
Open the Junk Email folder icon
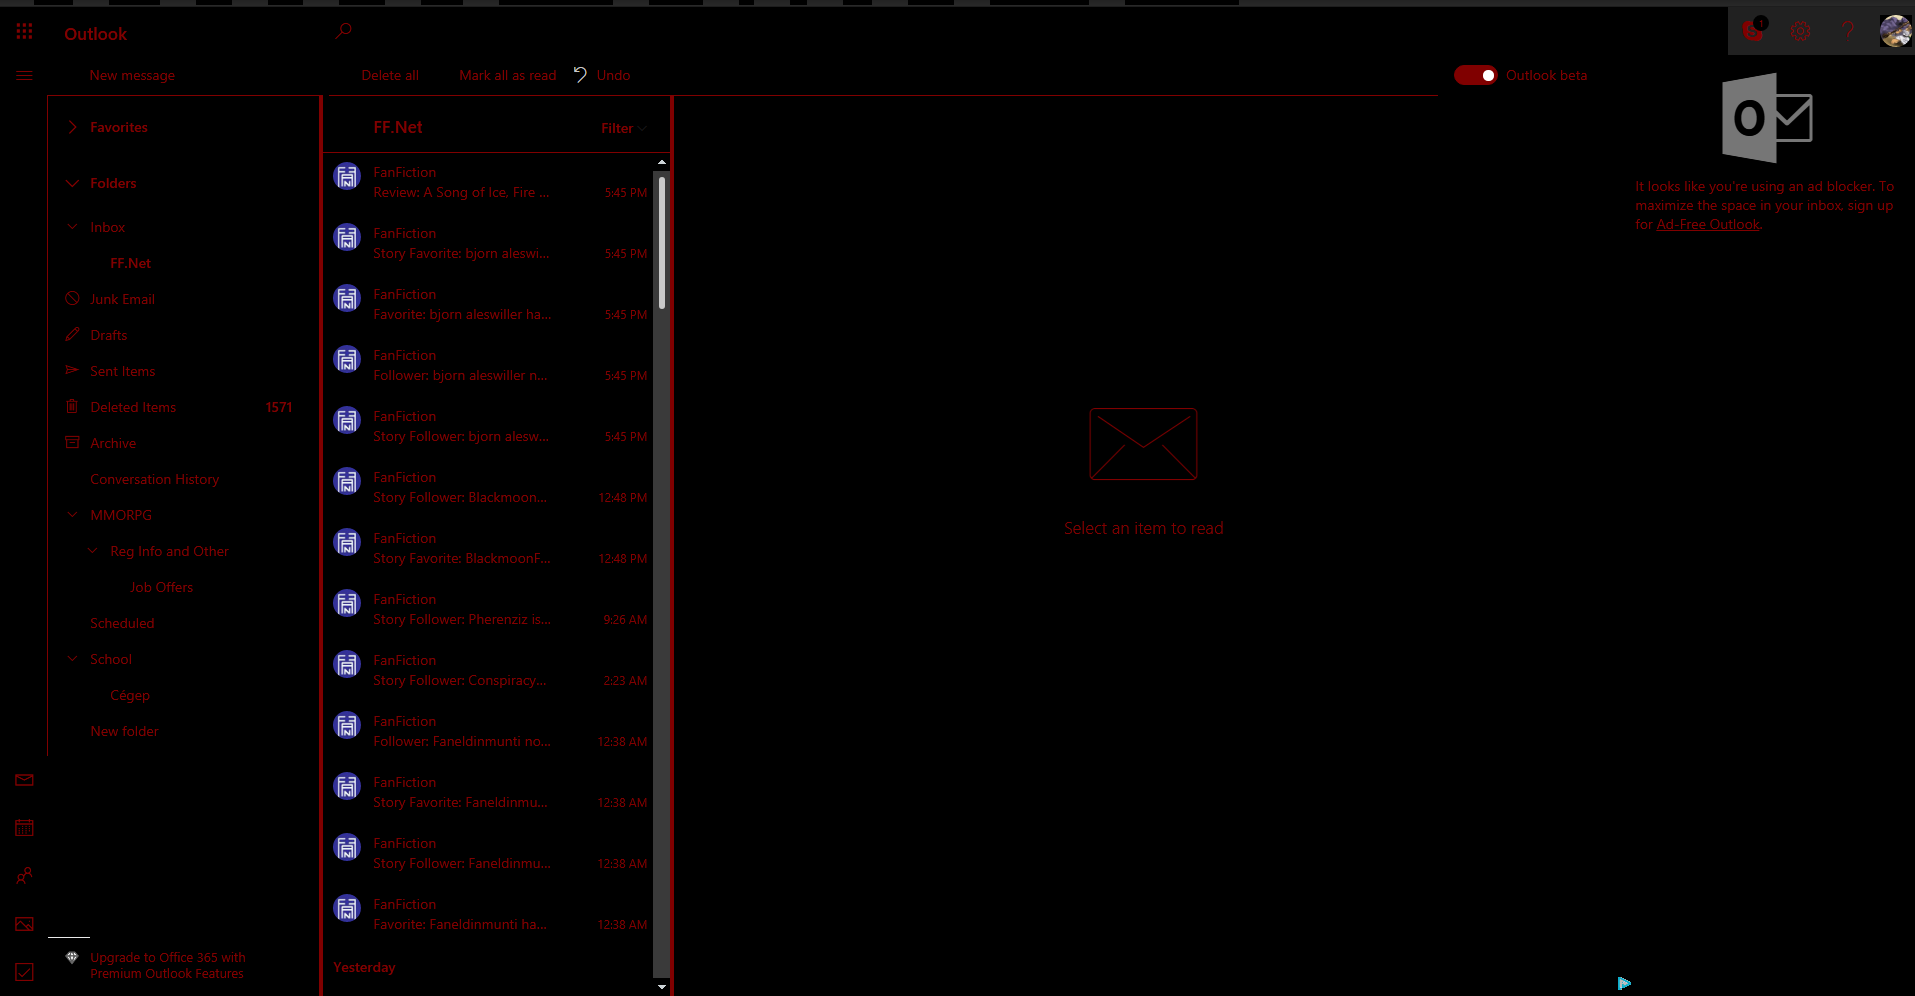point(72,299)
